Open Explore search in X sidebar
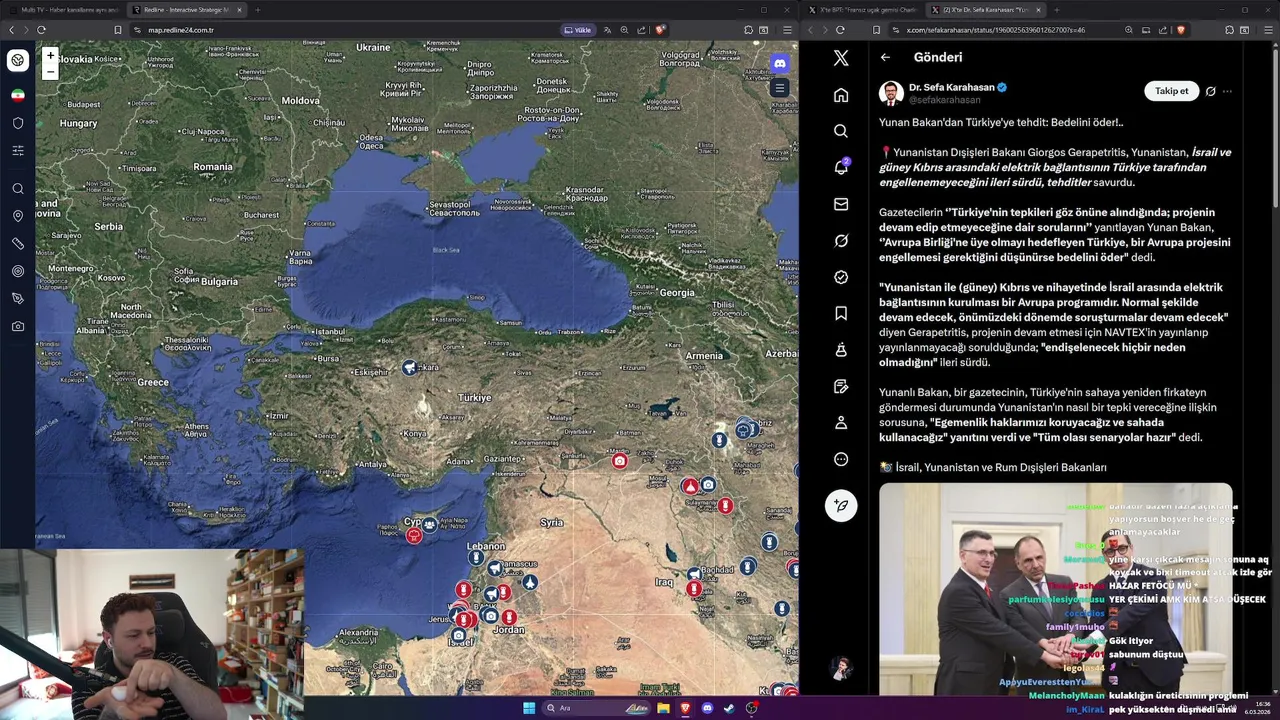Viewport: 1280px width, 720px height. pyautogui.click(x=841, y=131)
